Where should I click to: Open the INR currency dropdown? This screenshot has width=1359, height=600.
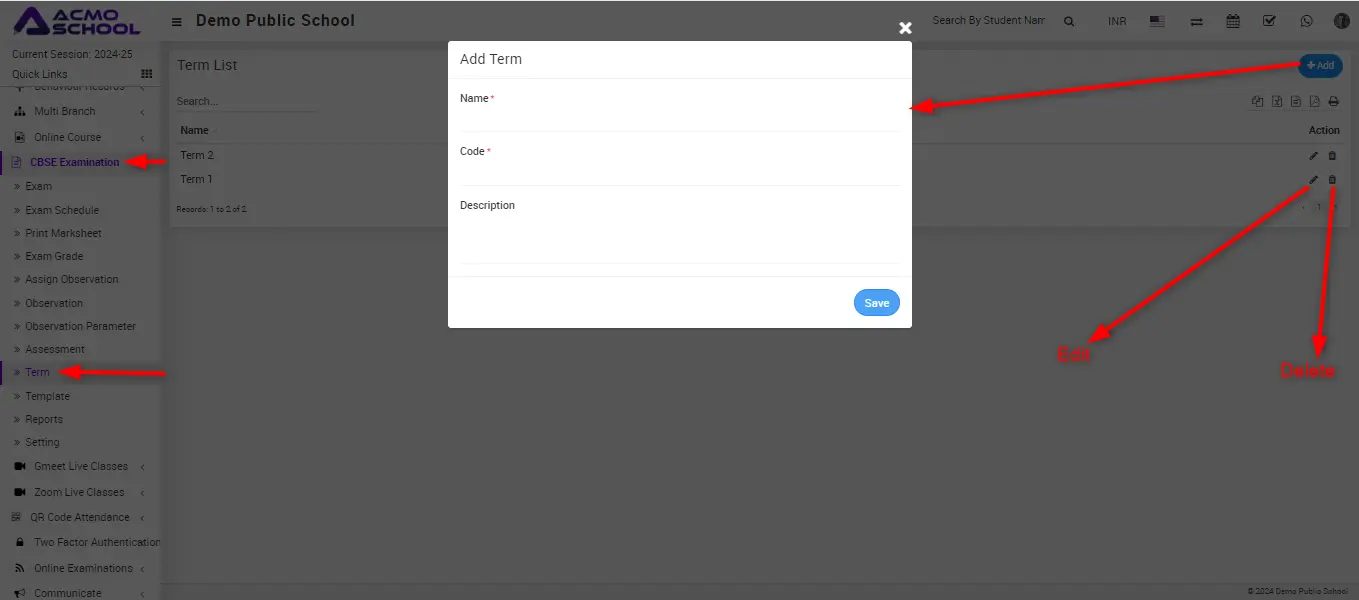(x=1117, y=21)
